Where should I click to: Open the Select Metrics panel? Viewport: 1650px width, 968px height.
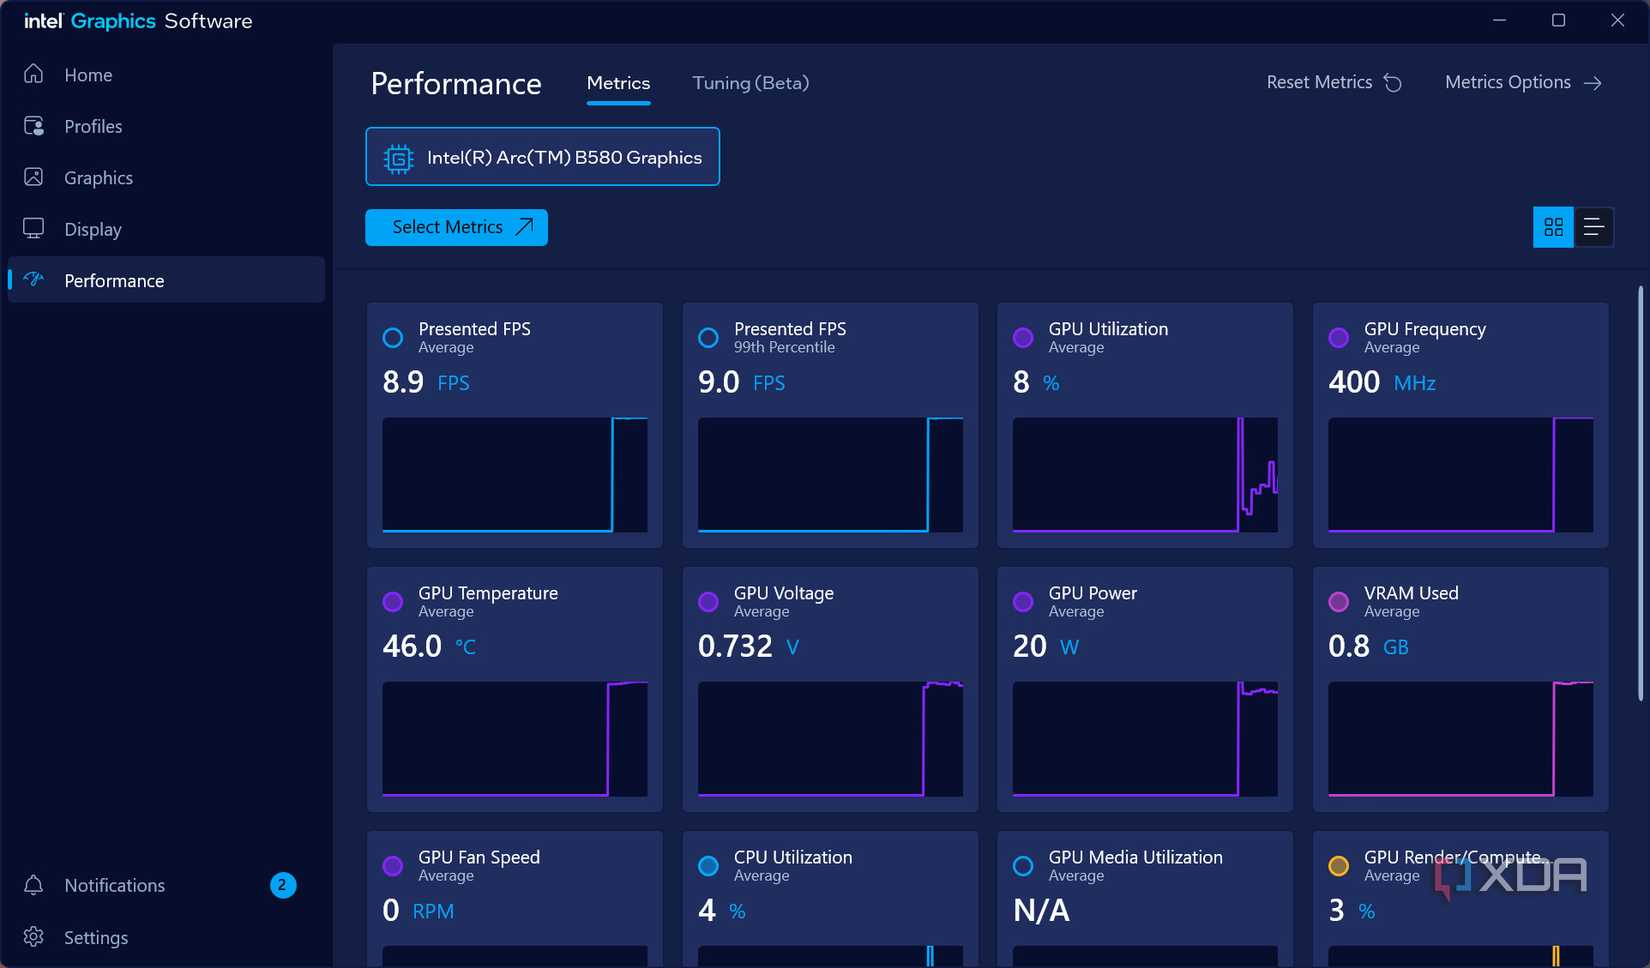coord(456,227)
